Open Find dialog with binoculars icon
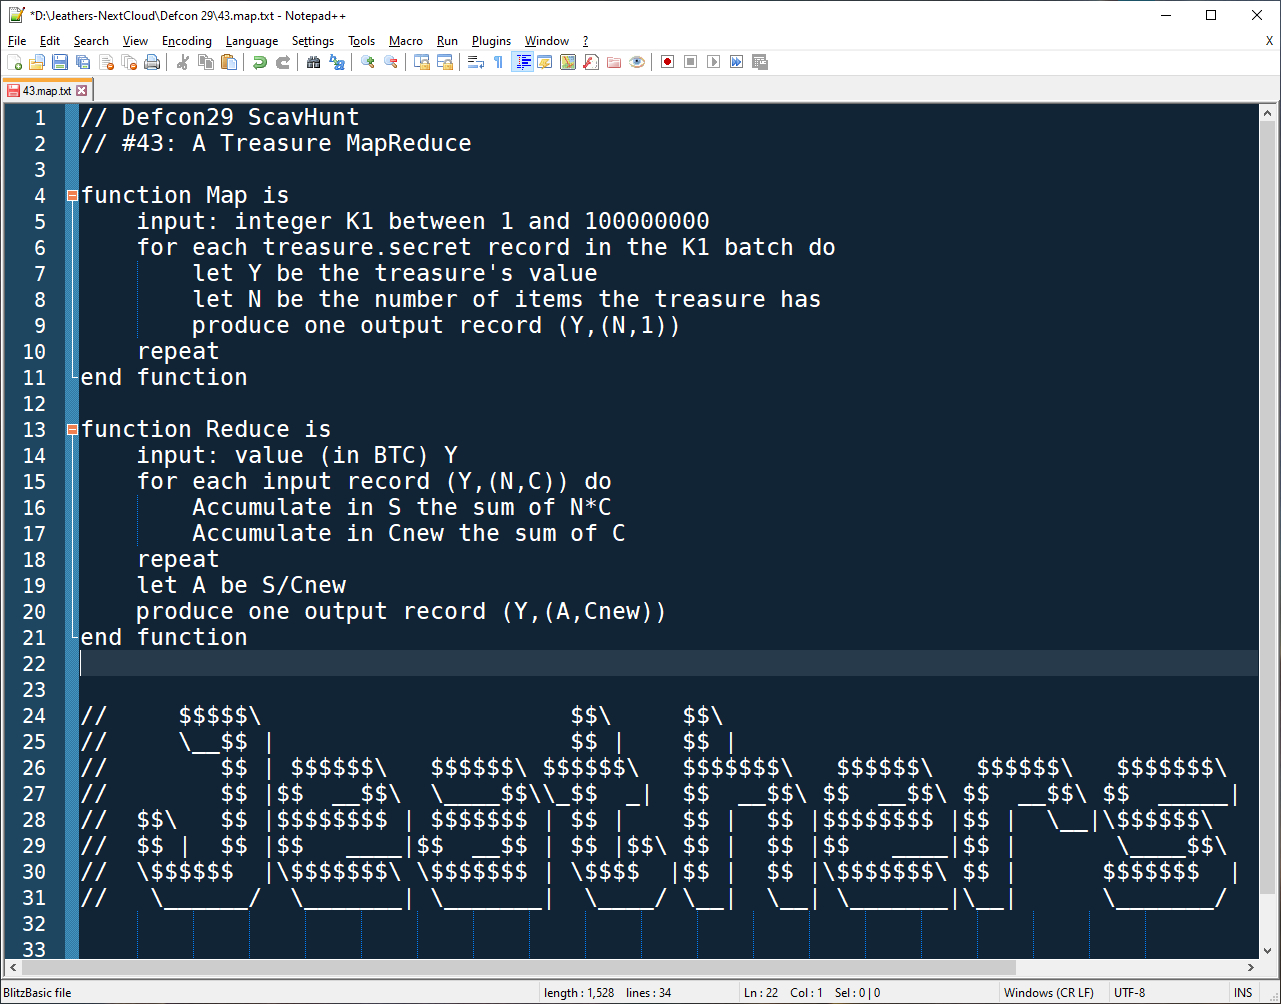The width and height of the screenshot is (1281, 1004). tap(313, 62)
